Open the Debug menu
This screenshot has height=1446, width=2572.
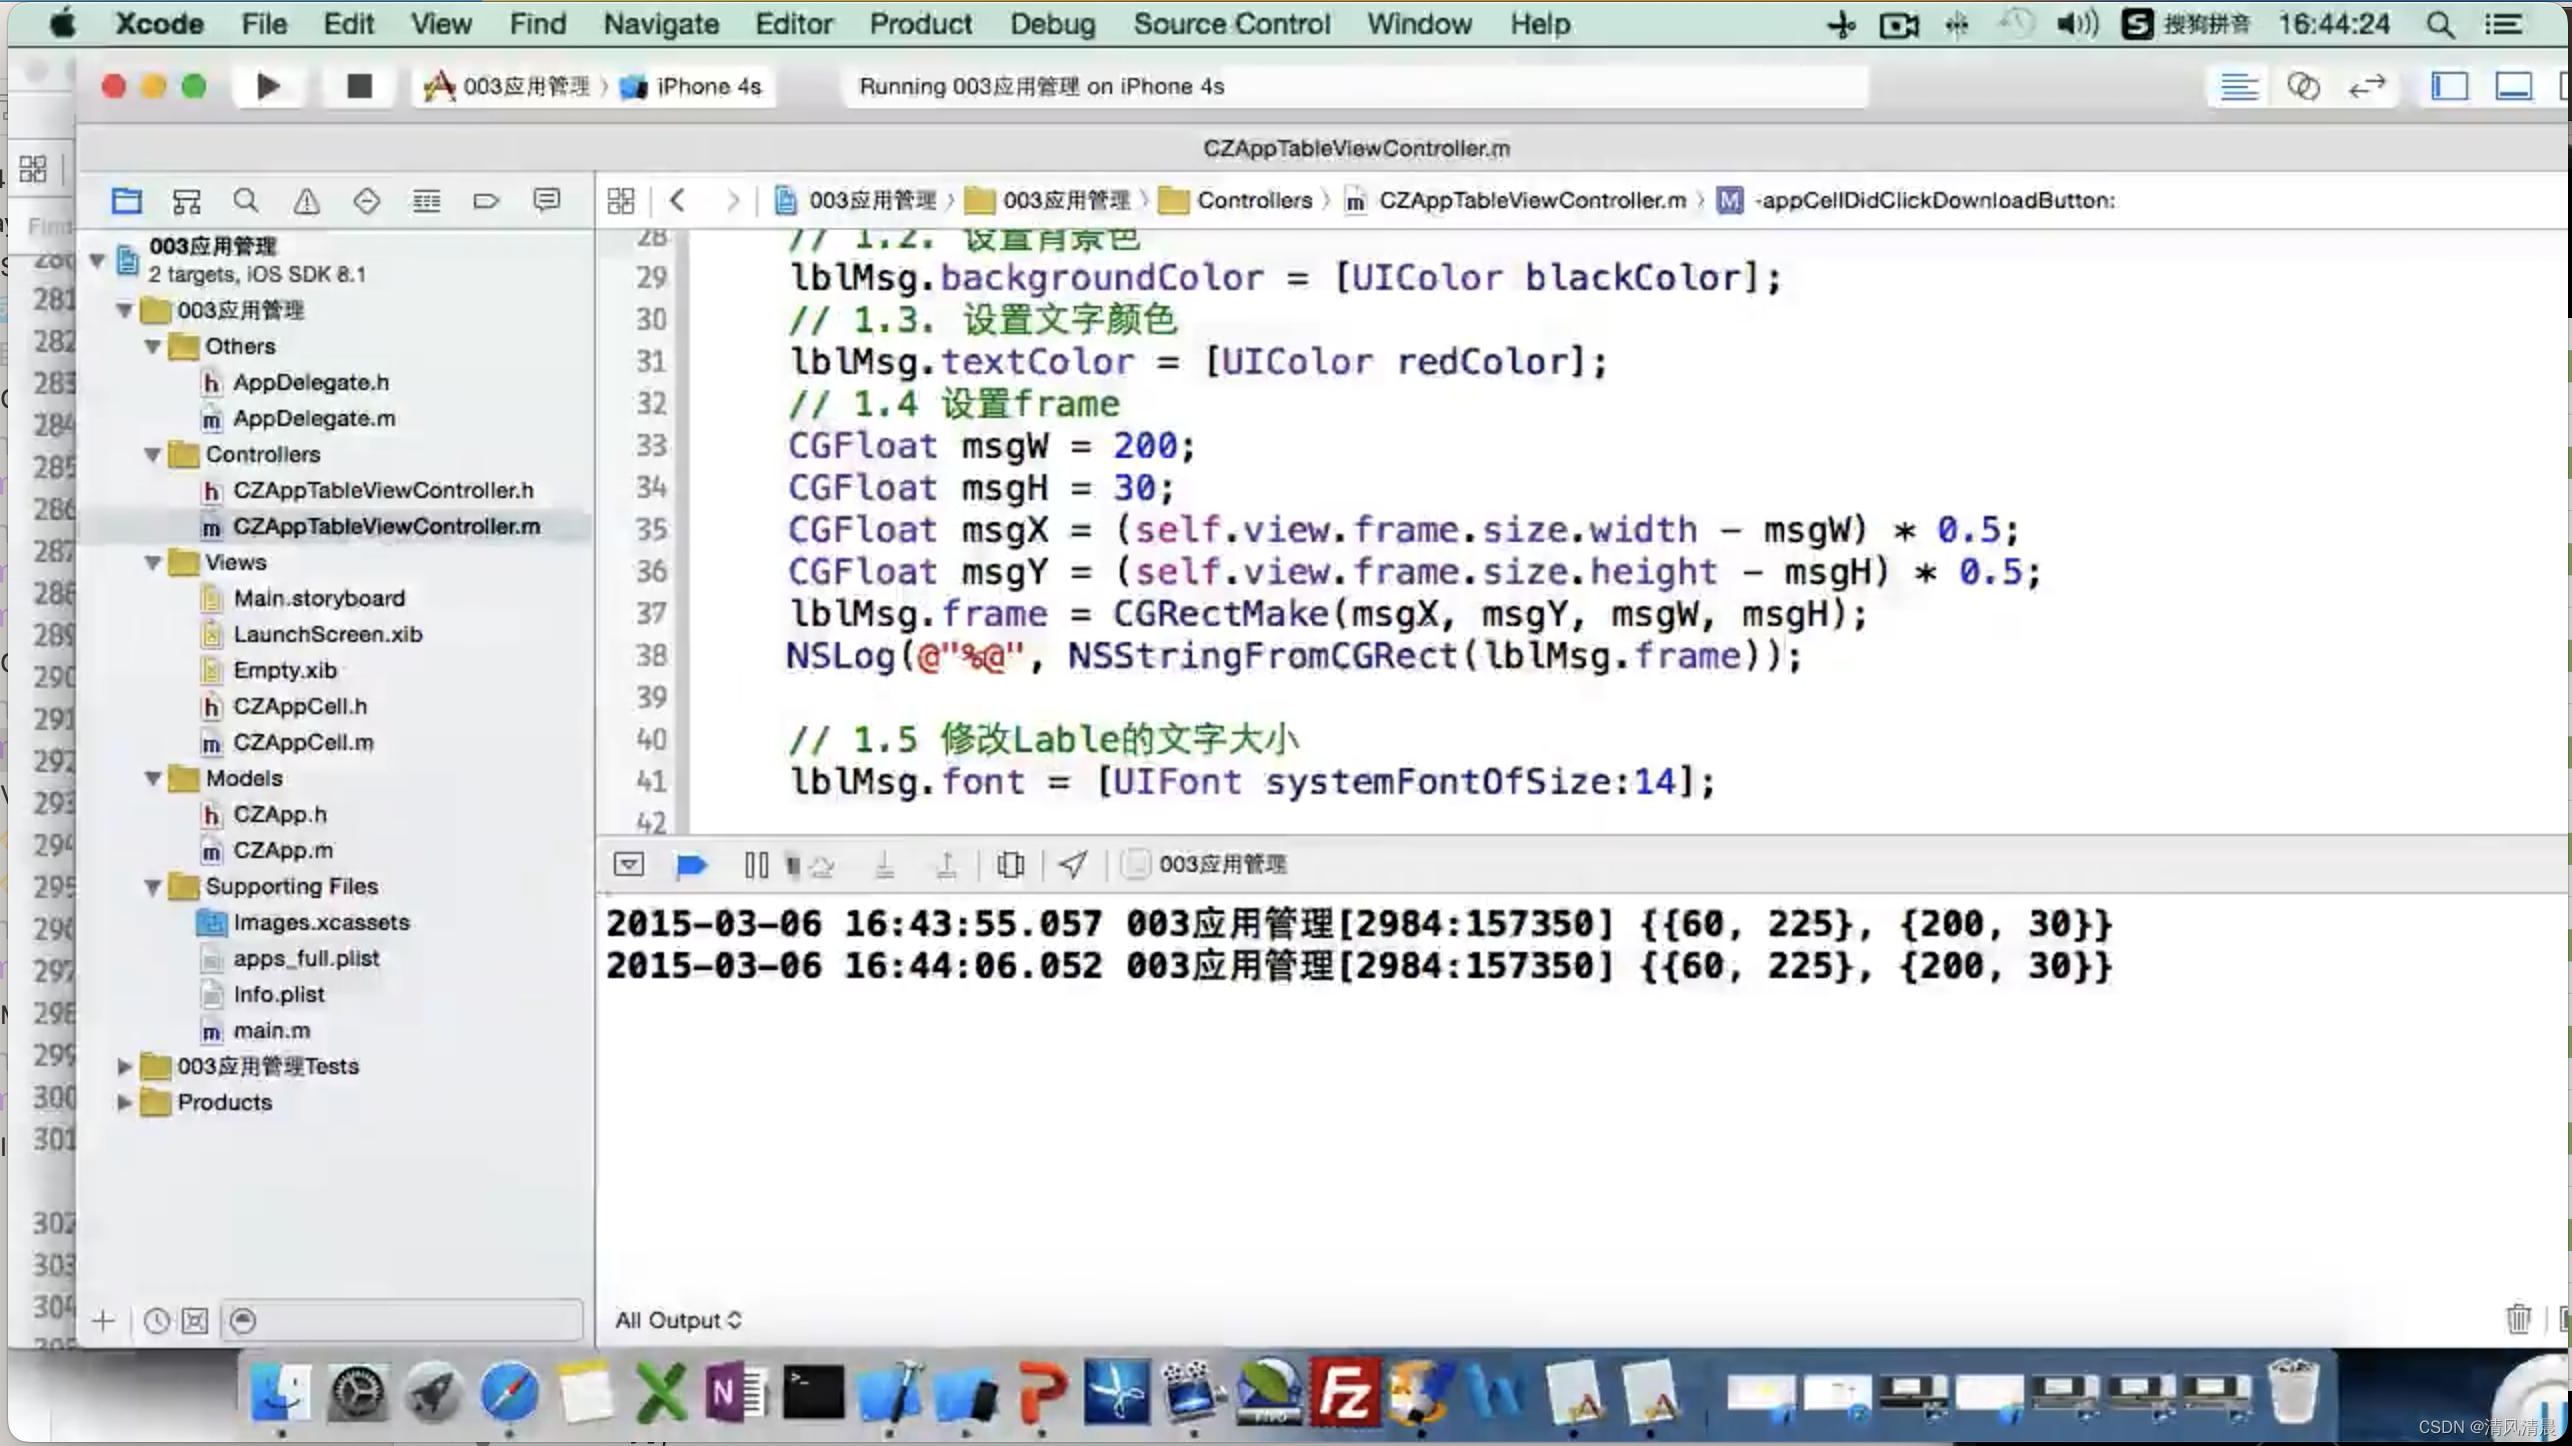1052,24
